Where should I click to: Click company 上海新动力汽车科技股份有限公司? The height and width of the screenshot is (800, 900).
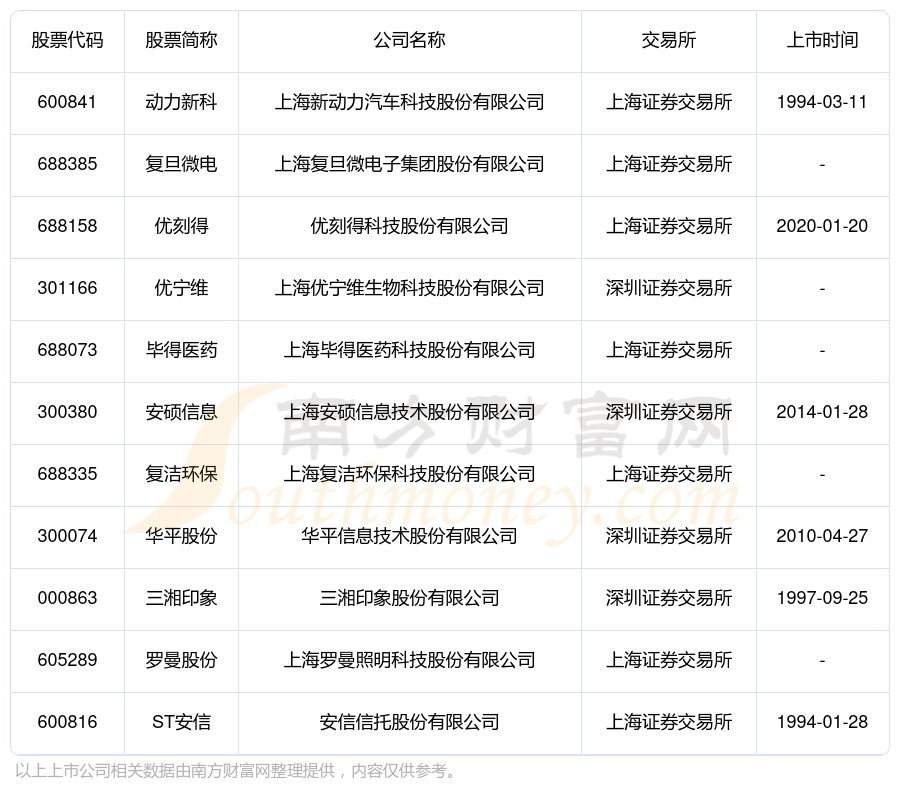[x=409, y=102]
